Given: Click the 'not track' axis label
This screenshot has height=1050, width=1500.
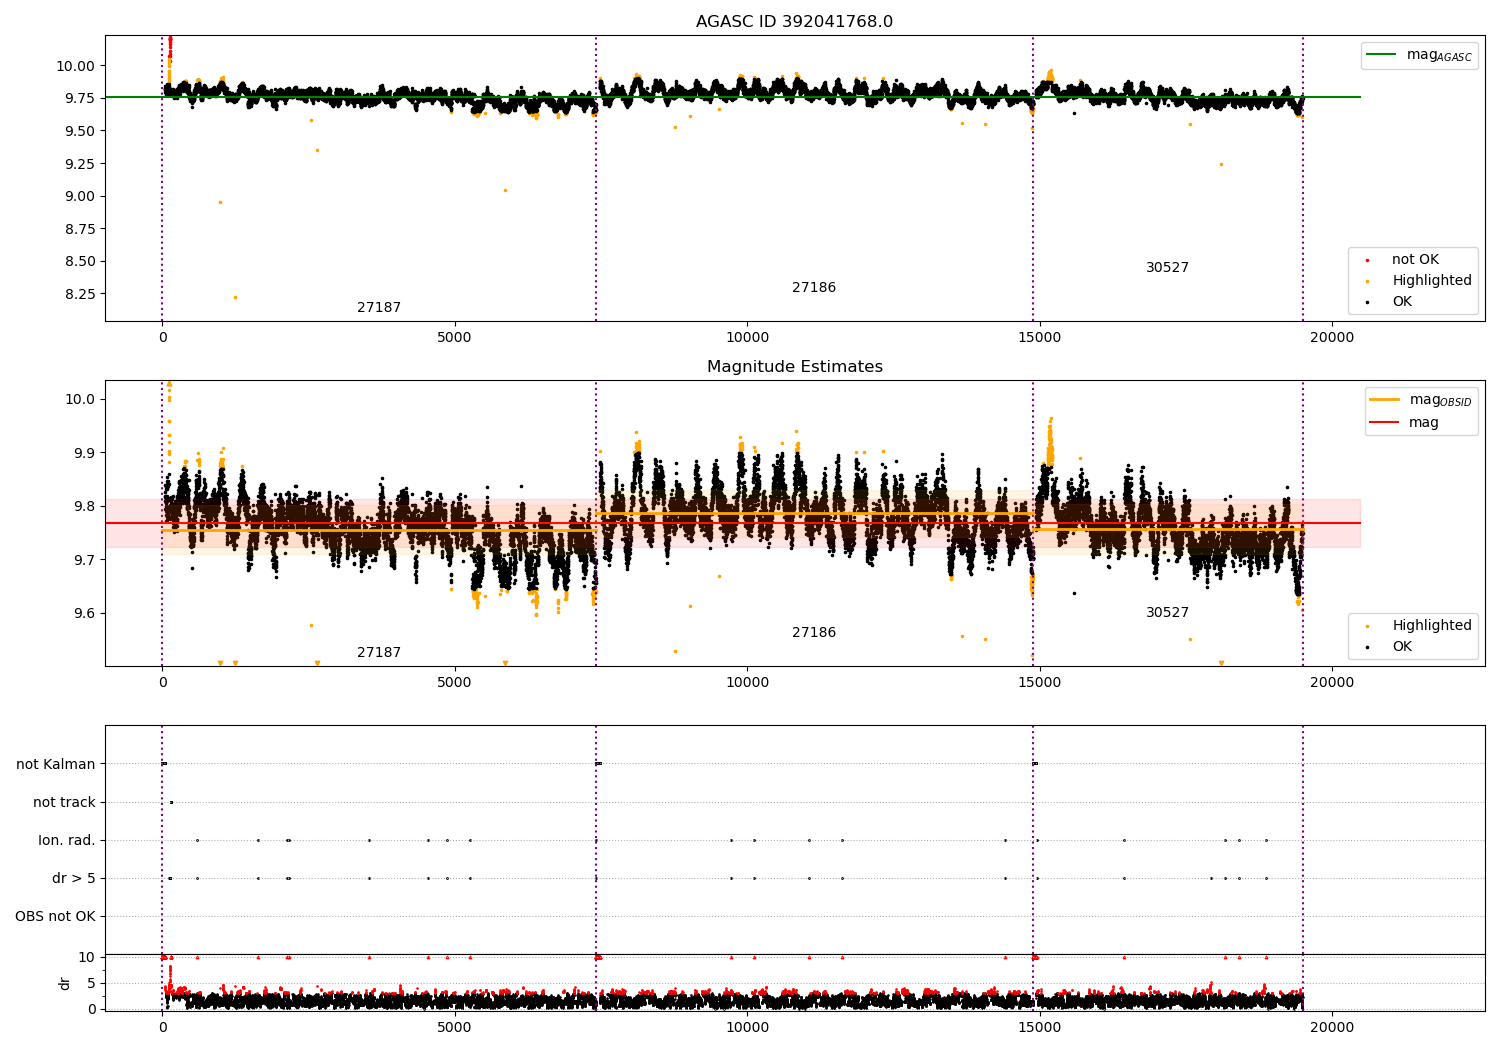Looking at the screenshot, I should point(64,802).
